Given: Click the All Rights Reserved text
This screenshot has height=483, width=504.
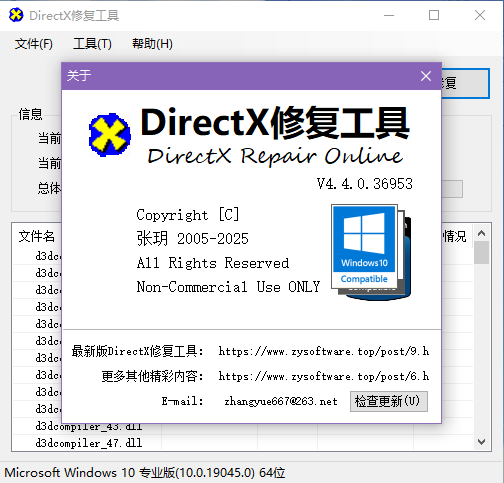Looking at the screenshot, I should pos(213,263).
